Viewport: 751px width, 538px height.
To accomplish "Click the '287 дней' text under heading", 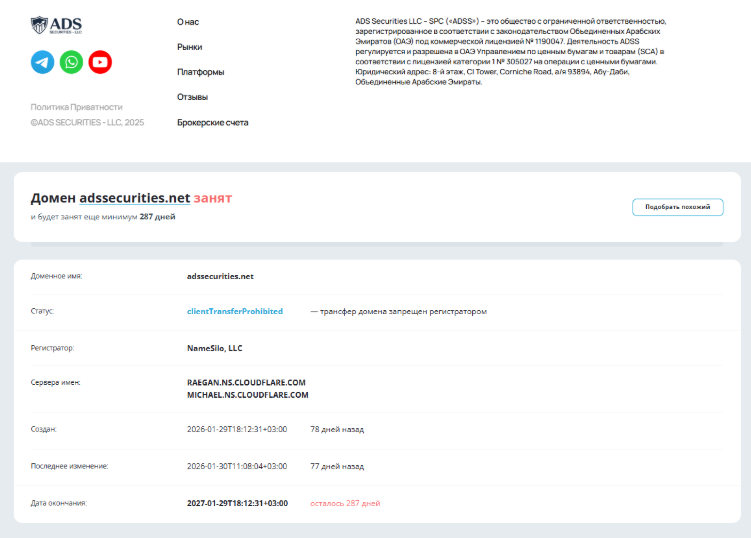I will coord(158,217).
